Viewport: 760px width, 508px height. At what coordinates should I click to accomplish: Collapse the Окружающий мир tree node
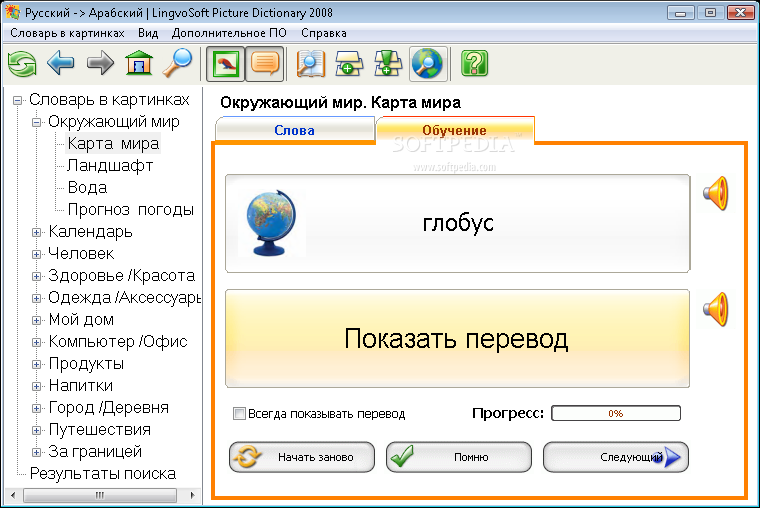point(37,122)
